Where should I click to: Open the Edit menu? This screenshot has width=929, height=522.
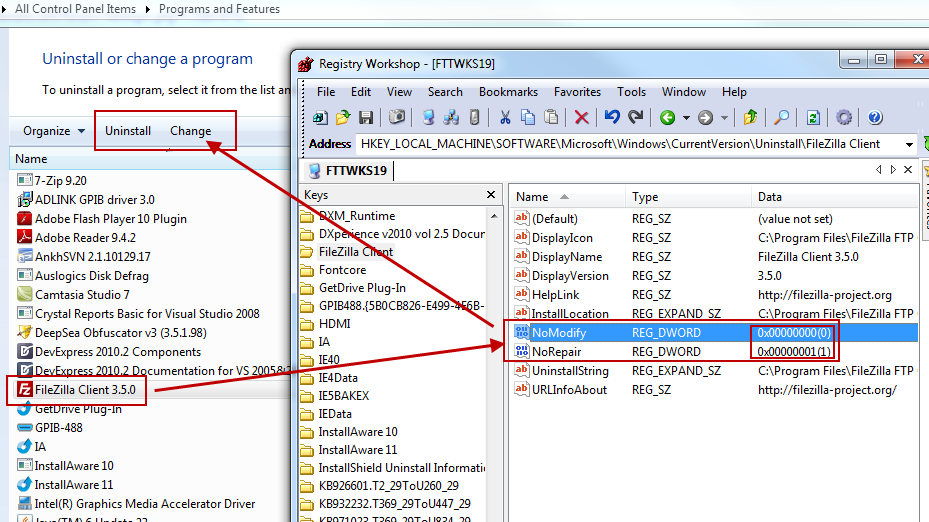[x=361, y=92]
